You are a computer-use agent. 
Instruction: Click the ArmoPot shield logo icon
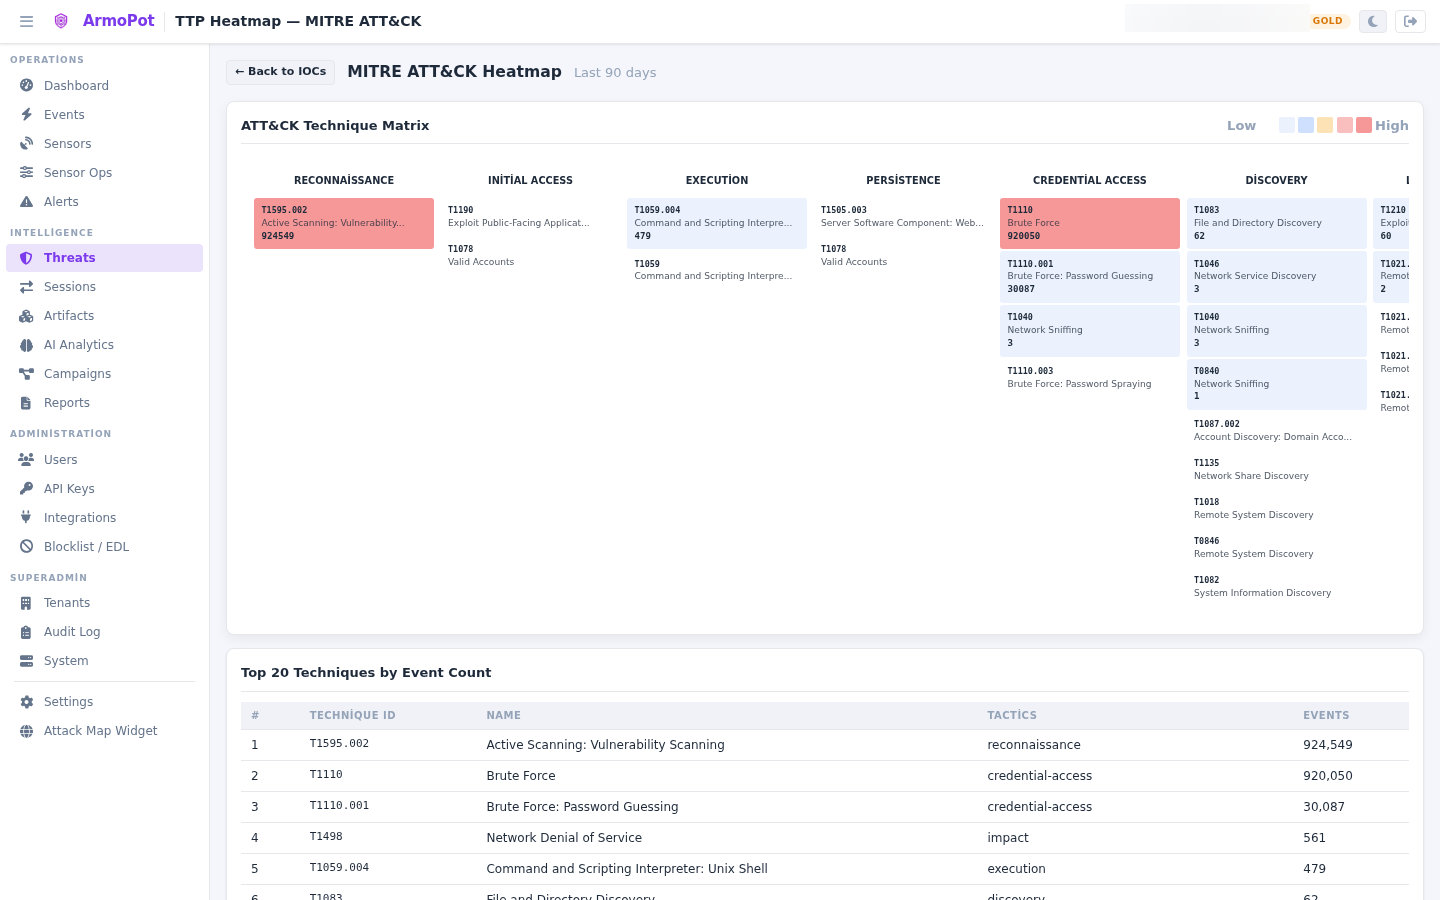click(61, 21)
